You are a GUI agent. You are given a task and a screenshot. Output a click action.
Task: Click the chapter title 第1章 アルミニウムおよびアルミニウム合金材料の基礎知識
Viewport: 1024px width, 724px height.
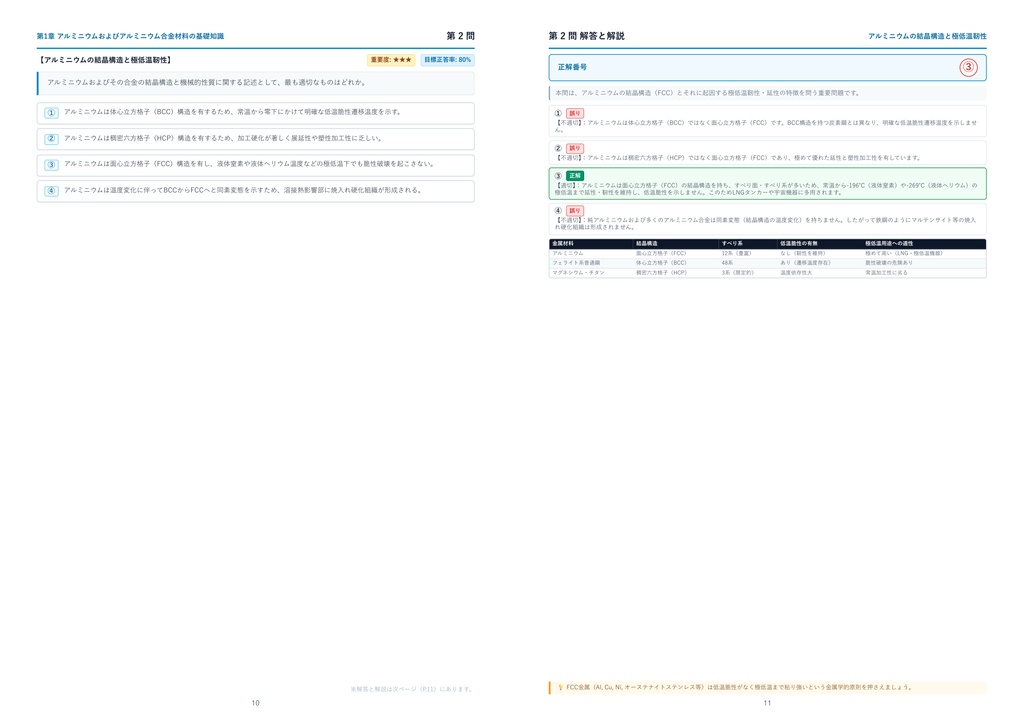pos(130,36)
